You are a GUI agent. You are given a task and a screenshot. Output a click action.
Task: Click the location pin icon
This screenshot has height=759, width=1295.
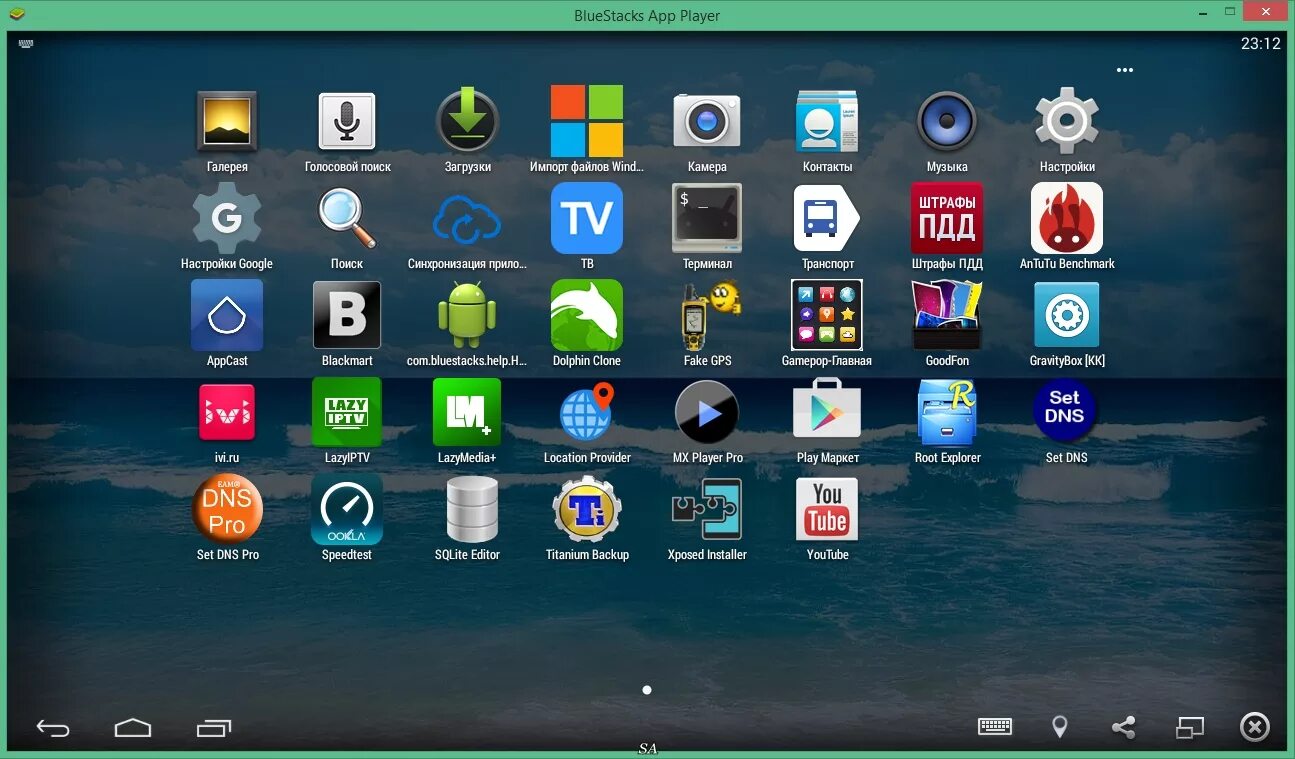point(1060,727)
